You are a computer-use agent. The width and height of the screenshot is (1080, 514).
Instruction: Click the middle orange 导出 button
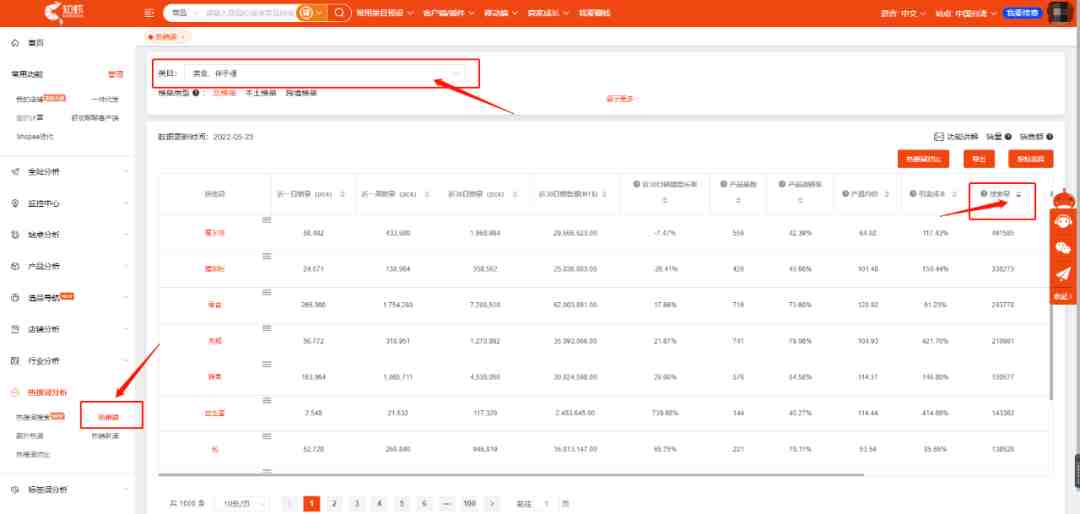click(x=979, y=159)
